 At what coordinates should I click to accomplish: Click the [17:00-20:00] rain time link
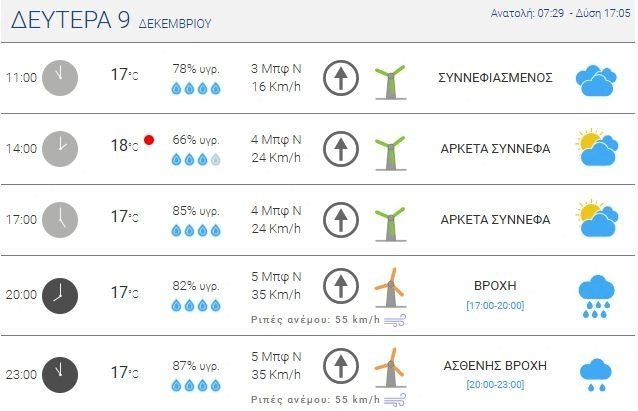tap(495, 305)
